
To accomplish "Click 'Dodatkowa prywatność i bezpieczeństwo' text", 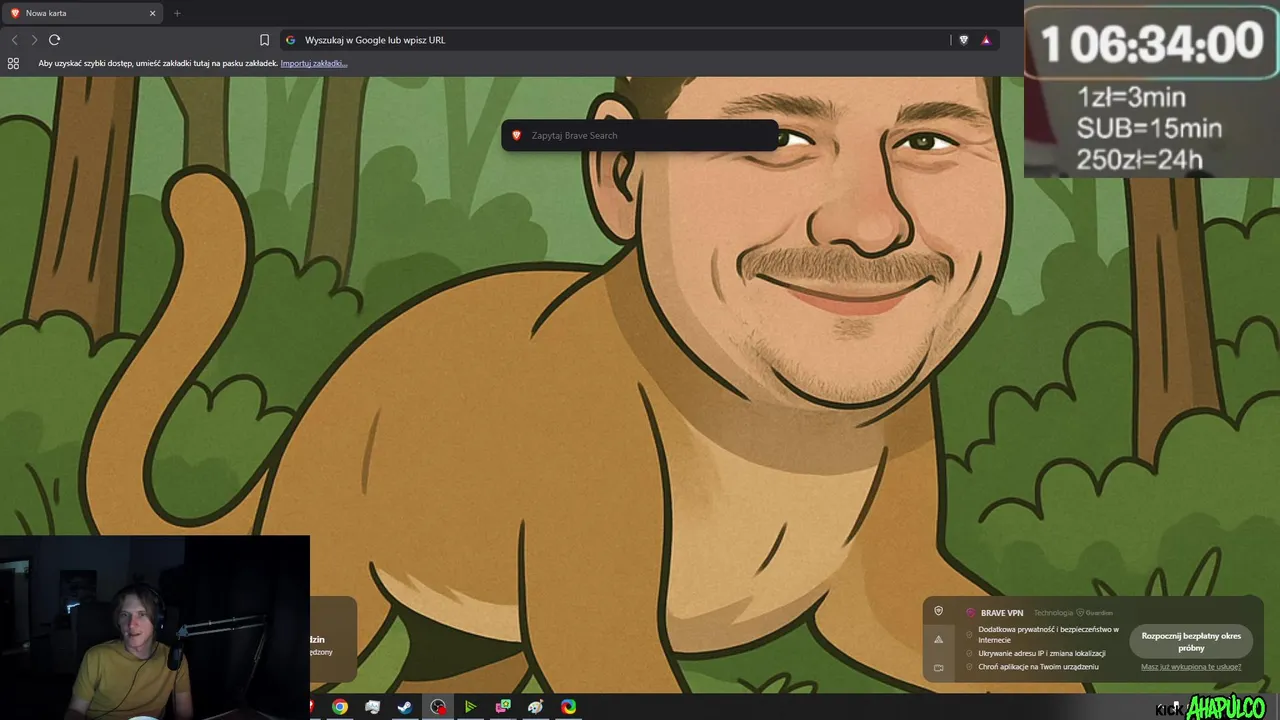I will (1048, 634).
